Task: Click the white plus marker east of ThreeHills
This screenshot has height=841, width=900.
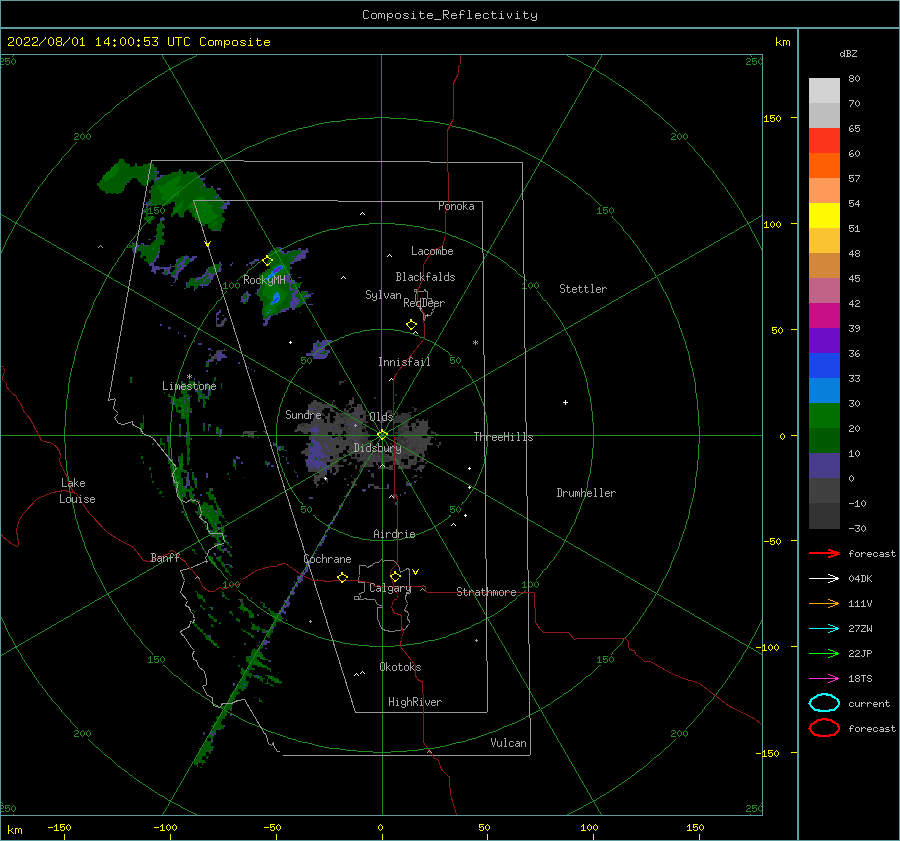Action: [x=565, y=402]
